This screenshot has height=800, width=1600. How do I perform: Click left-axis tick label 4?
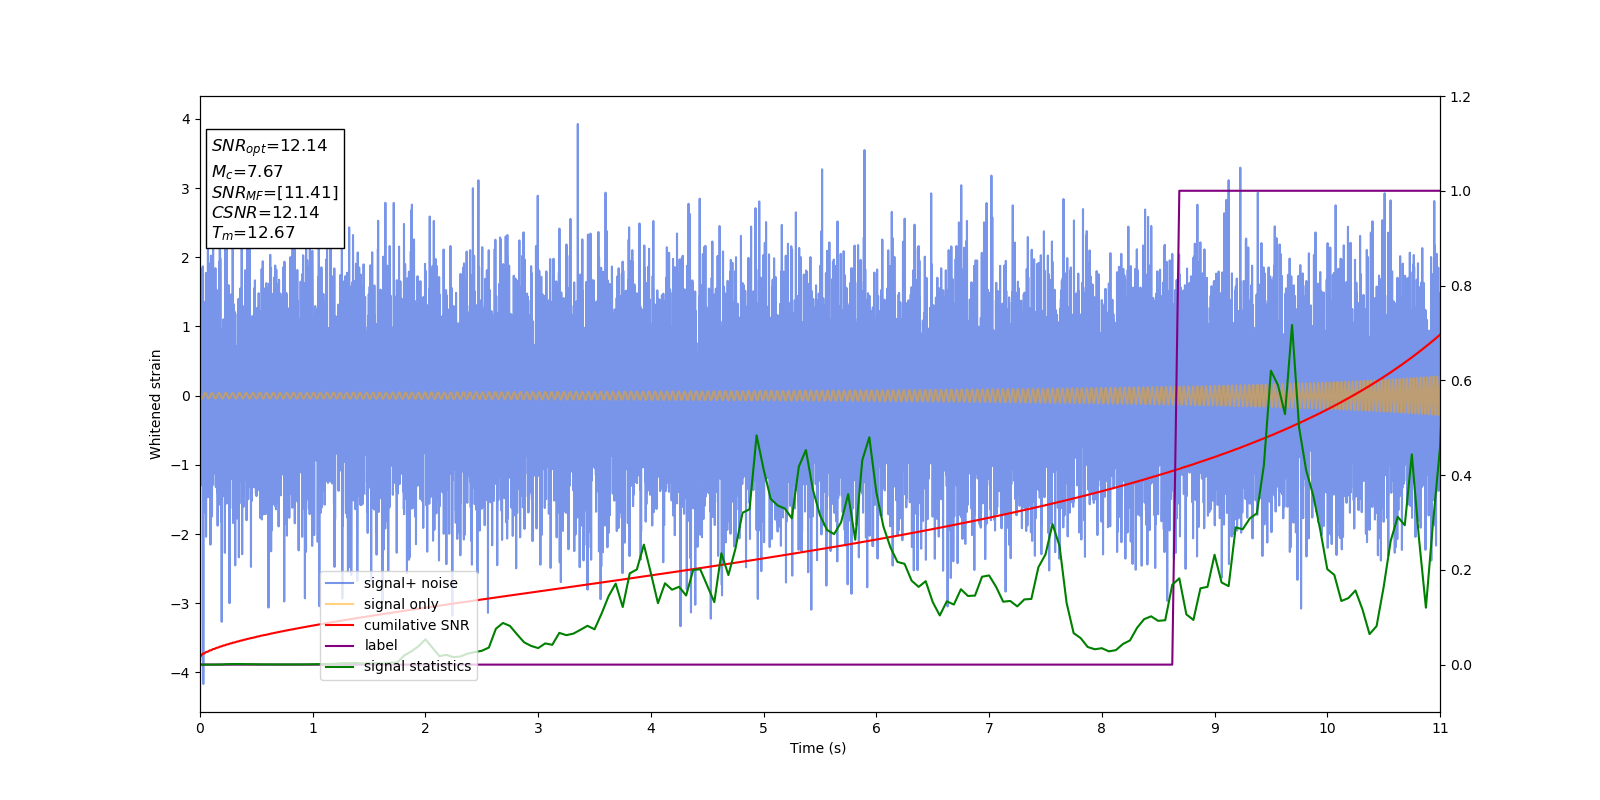[186, 119]
